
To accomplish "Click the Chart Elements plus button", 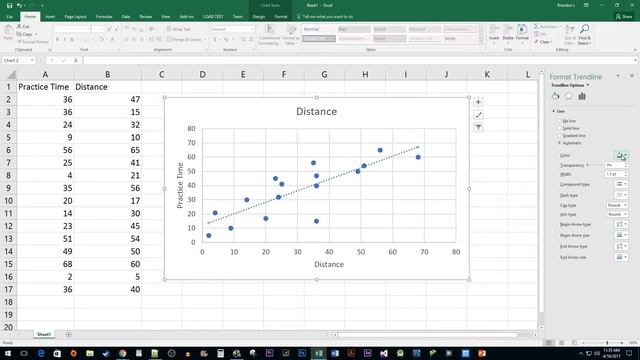I will 478,102.
